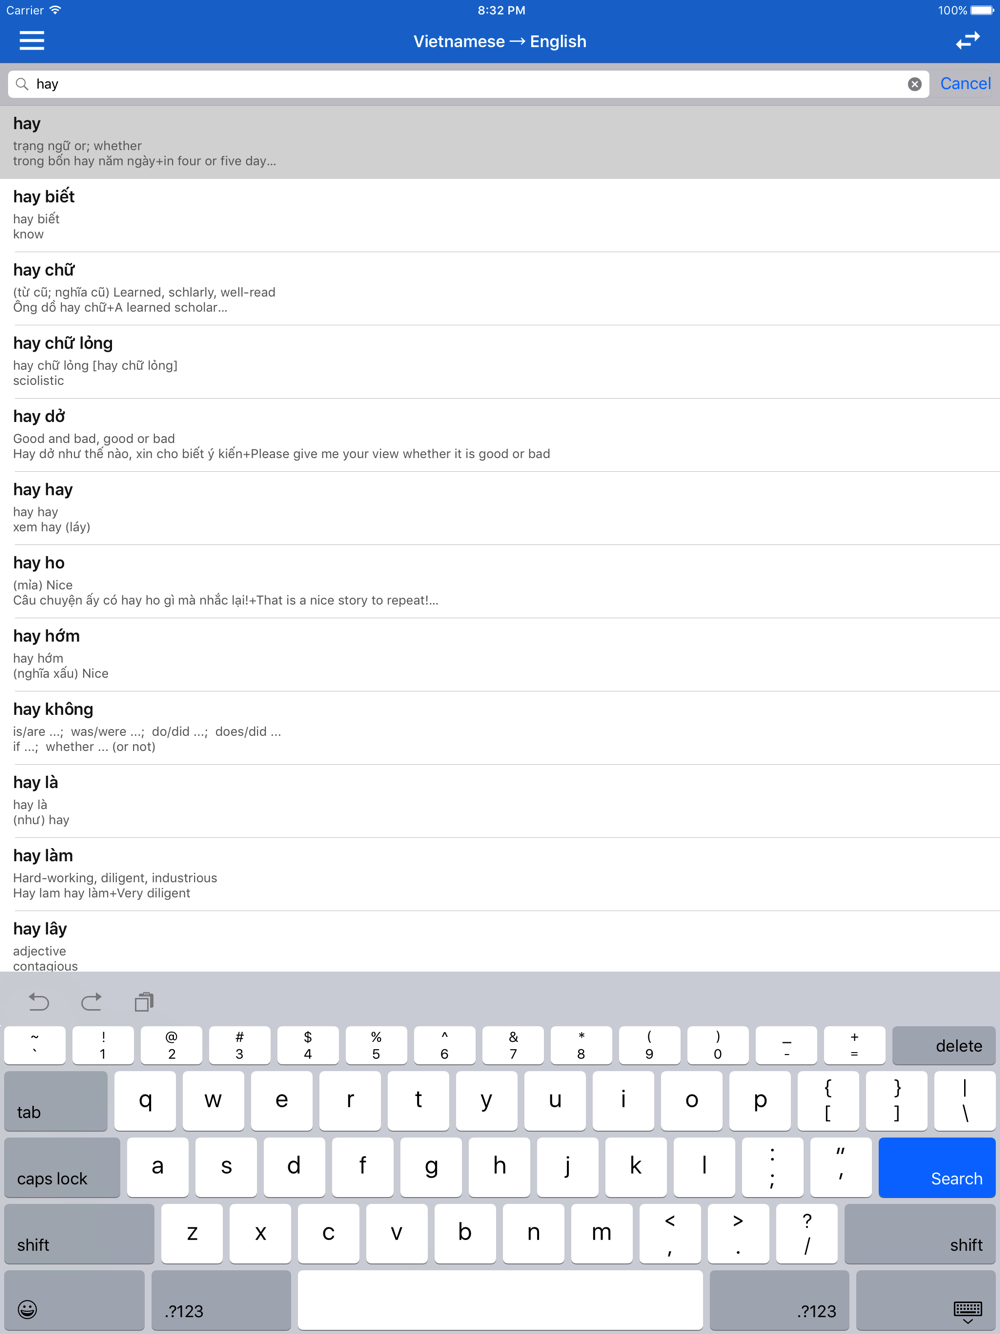Toggle the caps lock key
Screen dimensions: 1000x1334
coord(62,1167)
